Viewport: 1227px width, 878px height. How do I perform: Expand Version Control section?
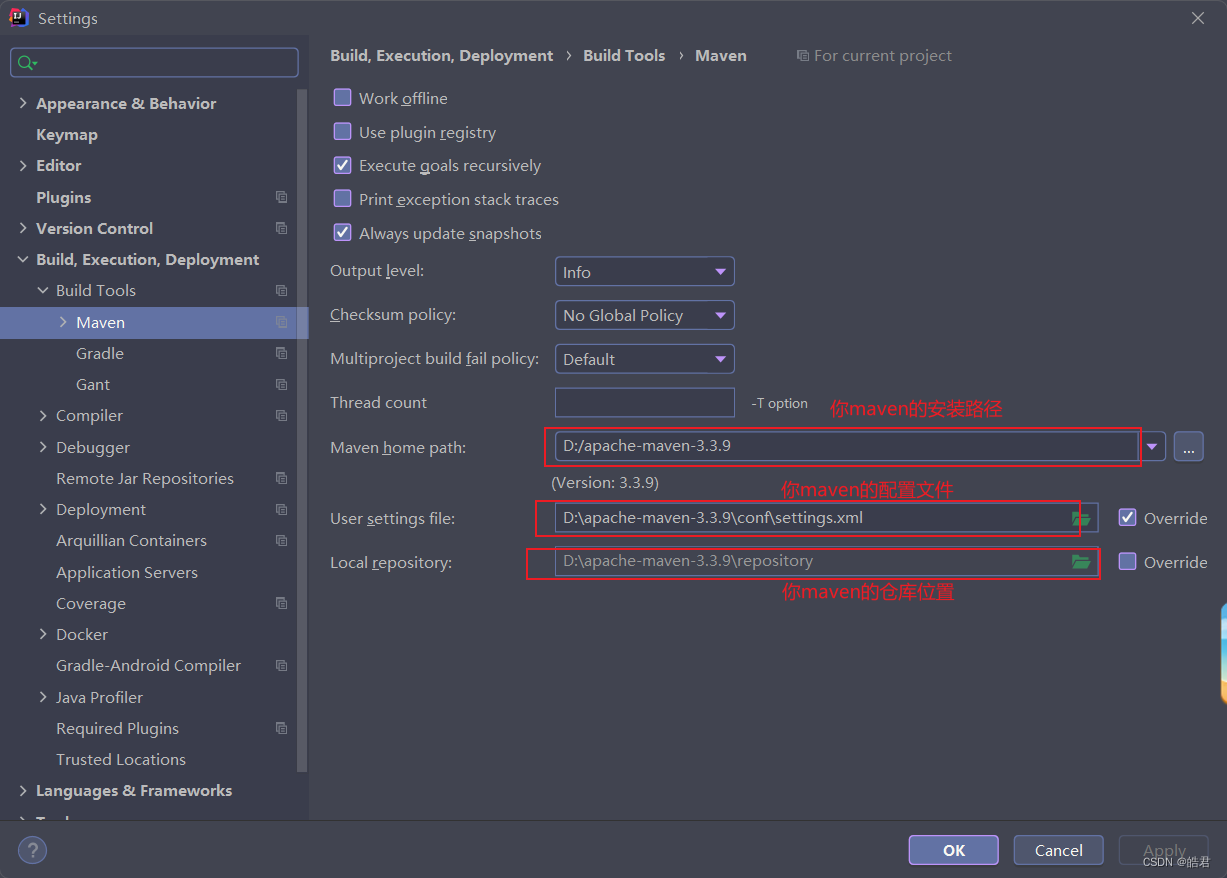coord(23,228)
